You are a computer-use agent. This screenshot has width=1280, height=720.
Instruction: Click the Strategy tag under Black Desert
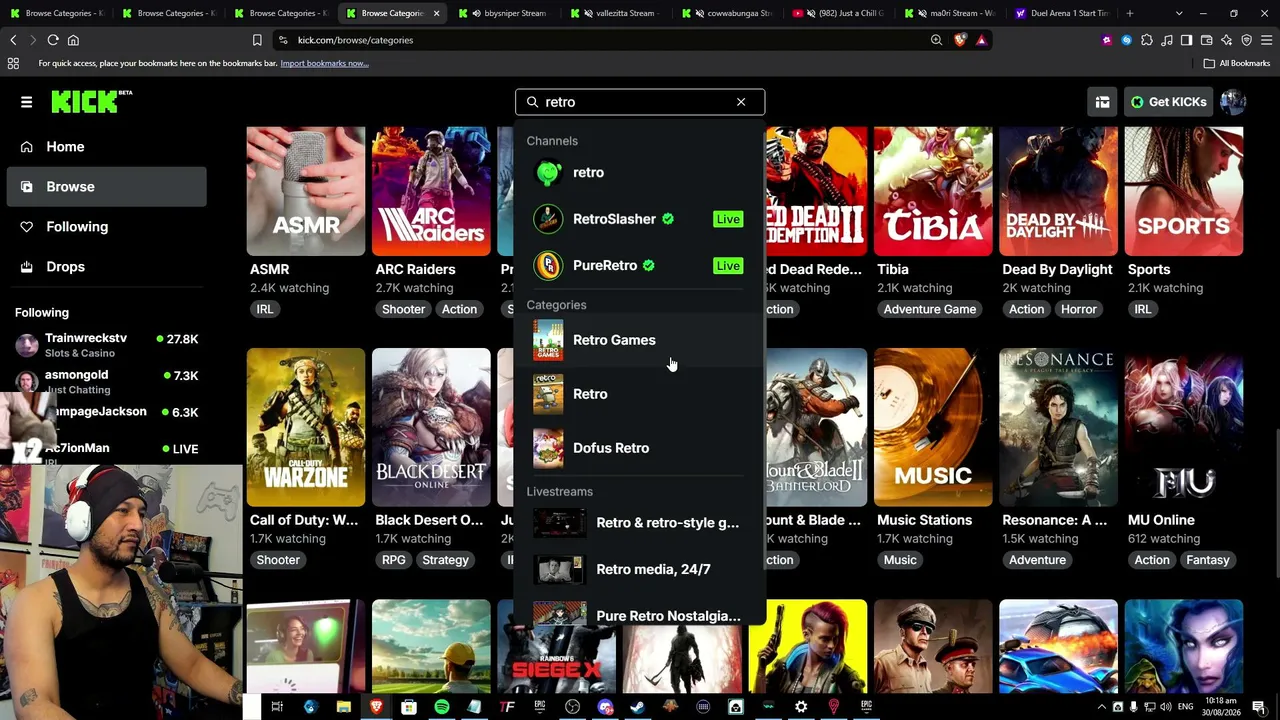coord(445,560)
